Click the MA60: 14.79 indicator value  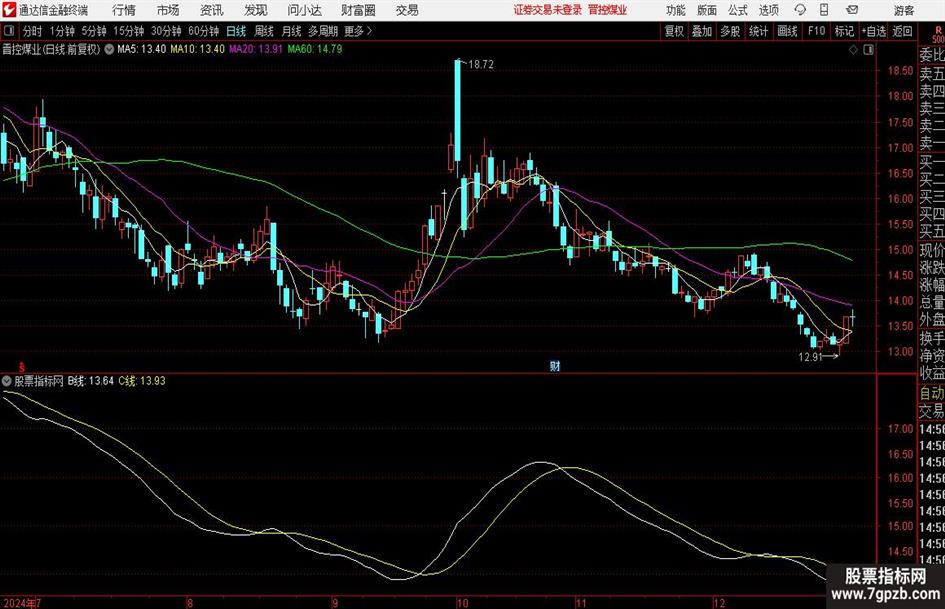[x=315, y=49]
